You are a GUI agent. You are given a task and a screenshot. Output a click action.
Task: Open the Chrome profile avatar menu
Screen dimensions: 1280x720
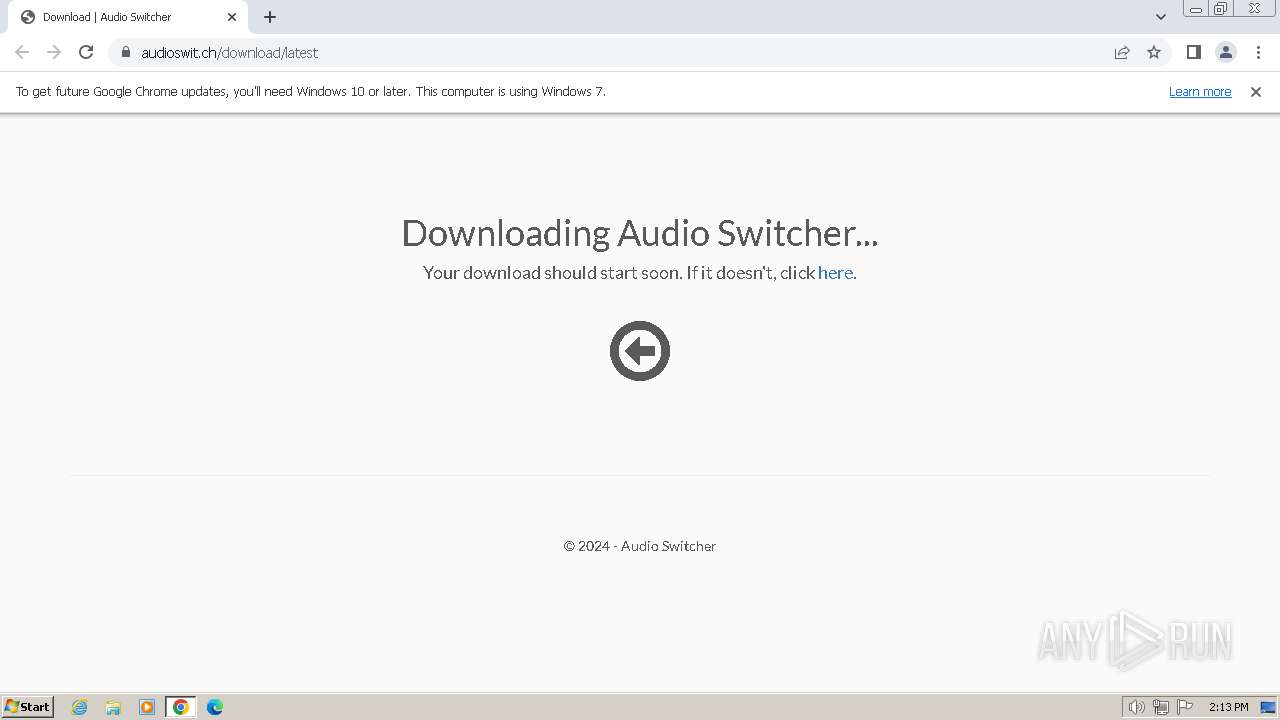click(x=1225, y=52)
